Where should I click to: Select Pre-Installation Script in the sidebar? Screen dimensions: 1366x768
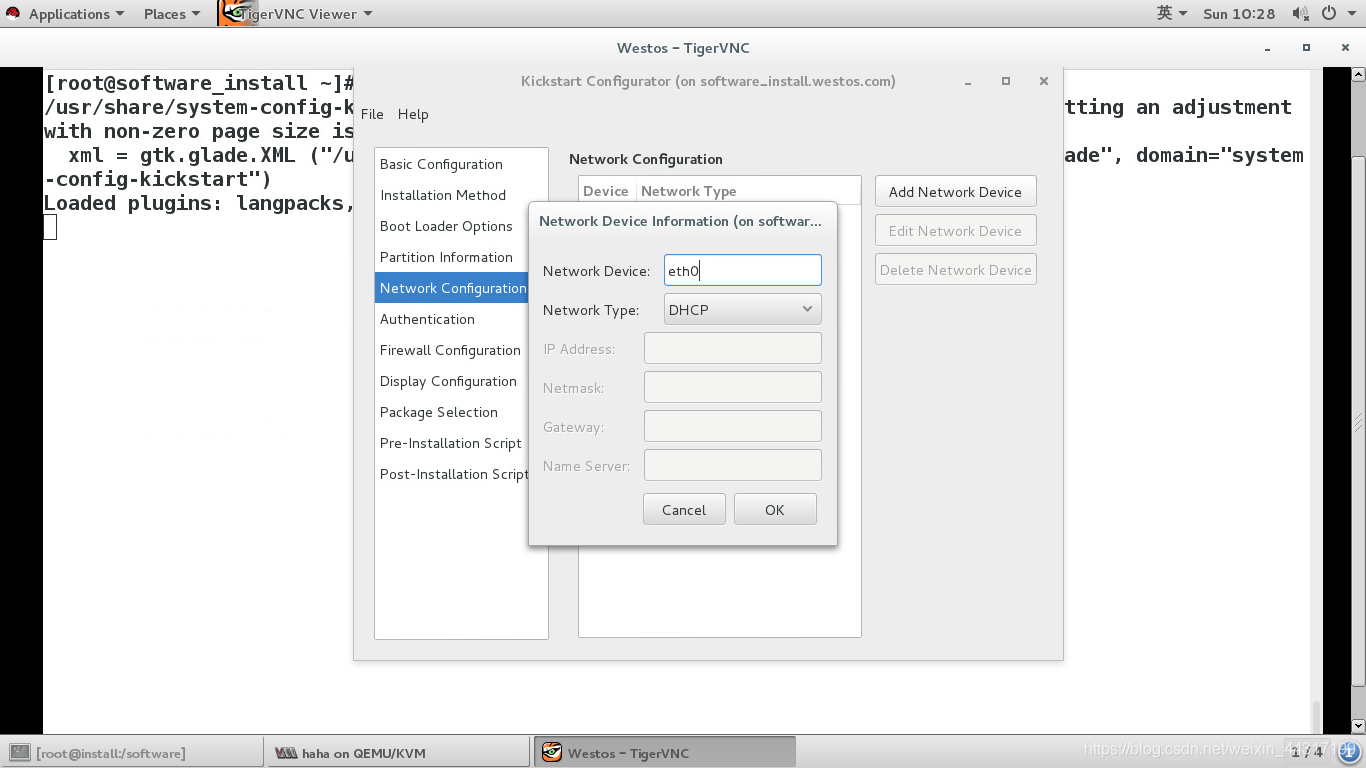(x=452, y=443)
